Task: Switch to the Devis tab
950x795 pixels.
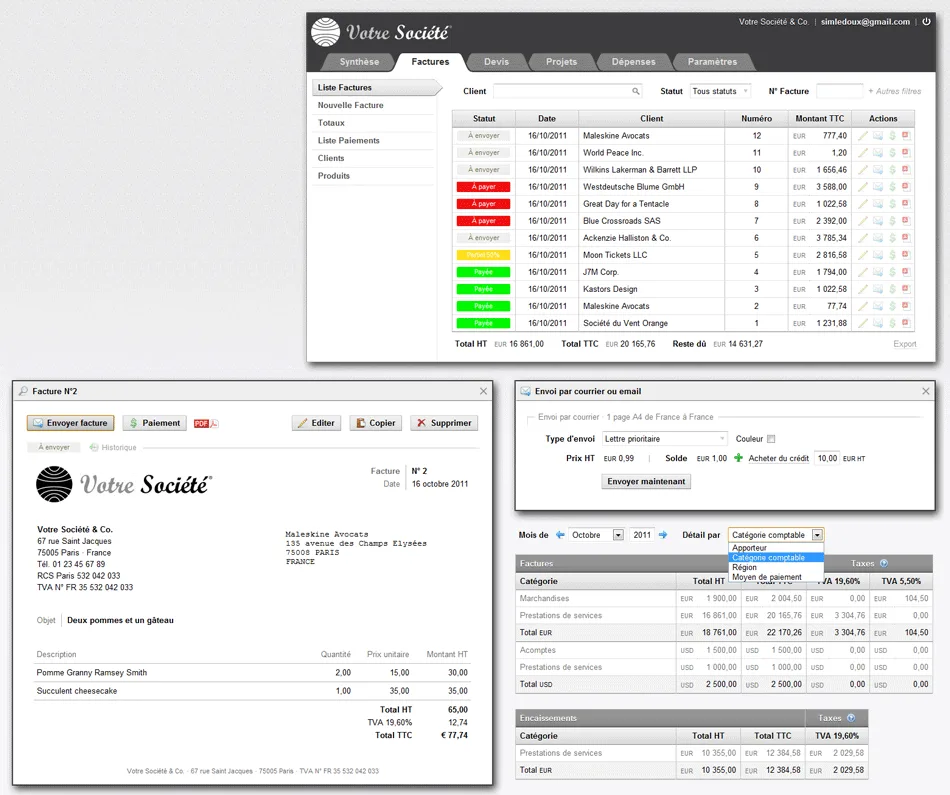Action: click(x=496, y=62)
